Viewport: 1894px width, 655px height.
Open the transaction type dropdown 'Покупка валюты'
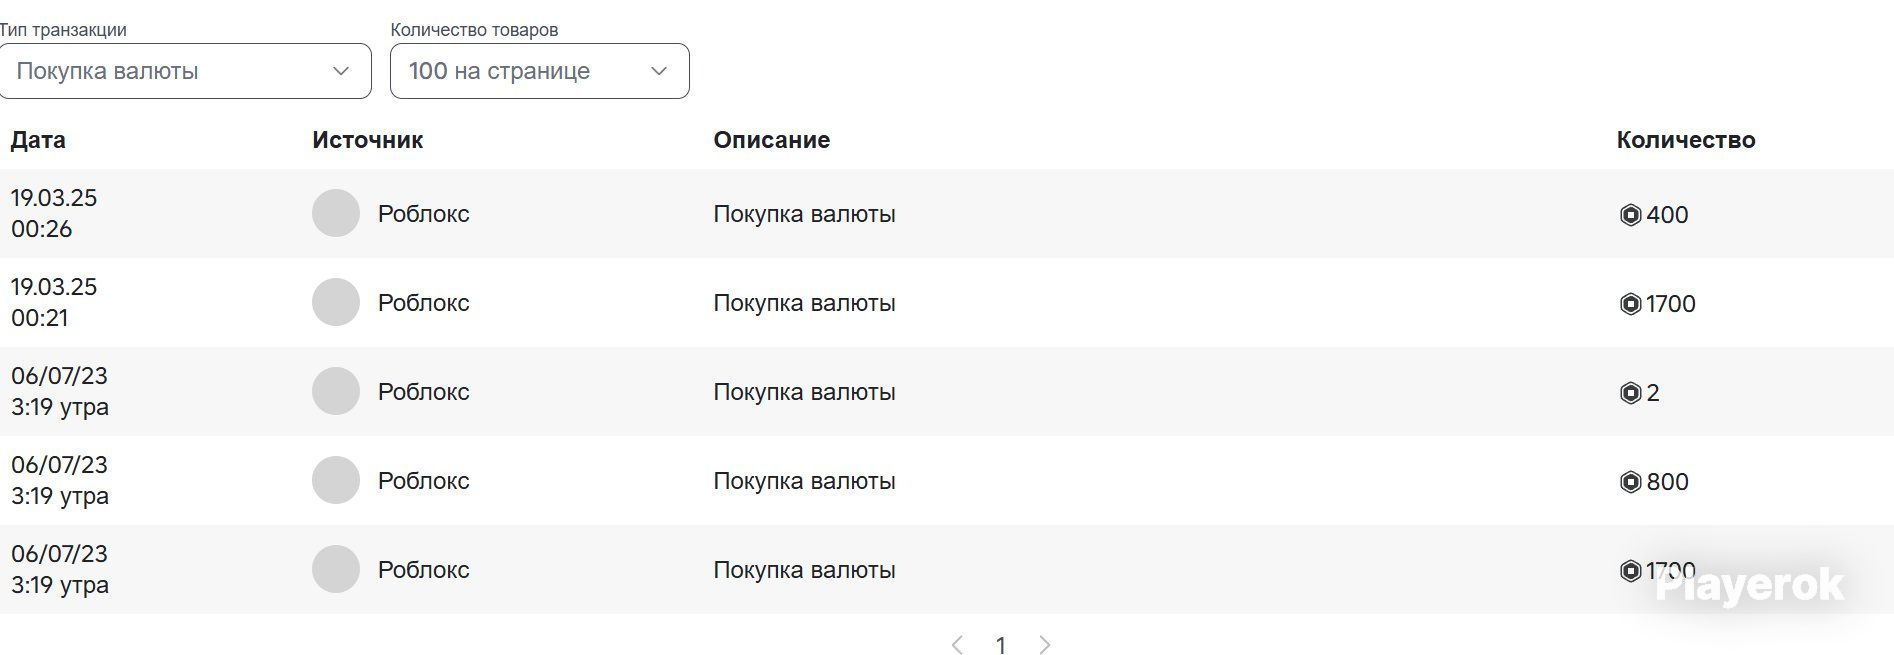pos(185,71)
